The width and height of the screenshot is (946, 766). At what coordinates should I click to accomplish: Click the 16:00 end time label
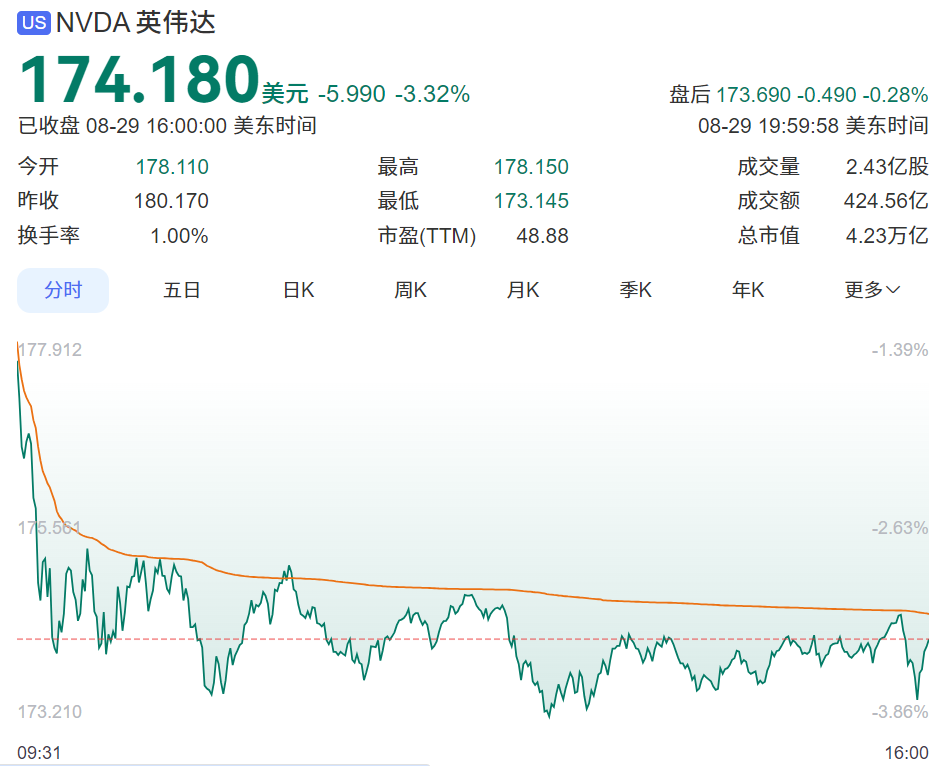[x=906, y=753]
